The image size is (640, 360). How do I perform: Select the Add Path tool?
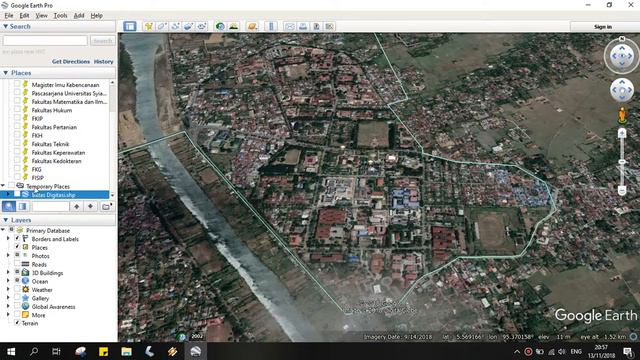coord(176,27)
